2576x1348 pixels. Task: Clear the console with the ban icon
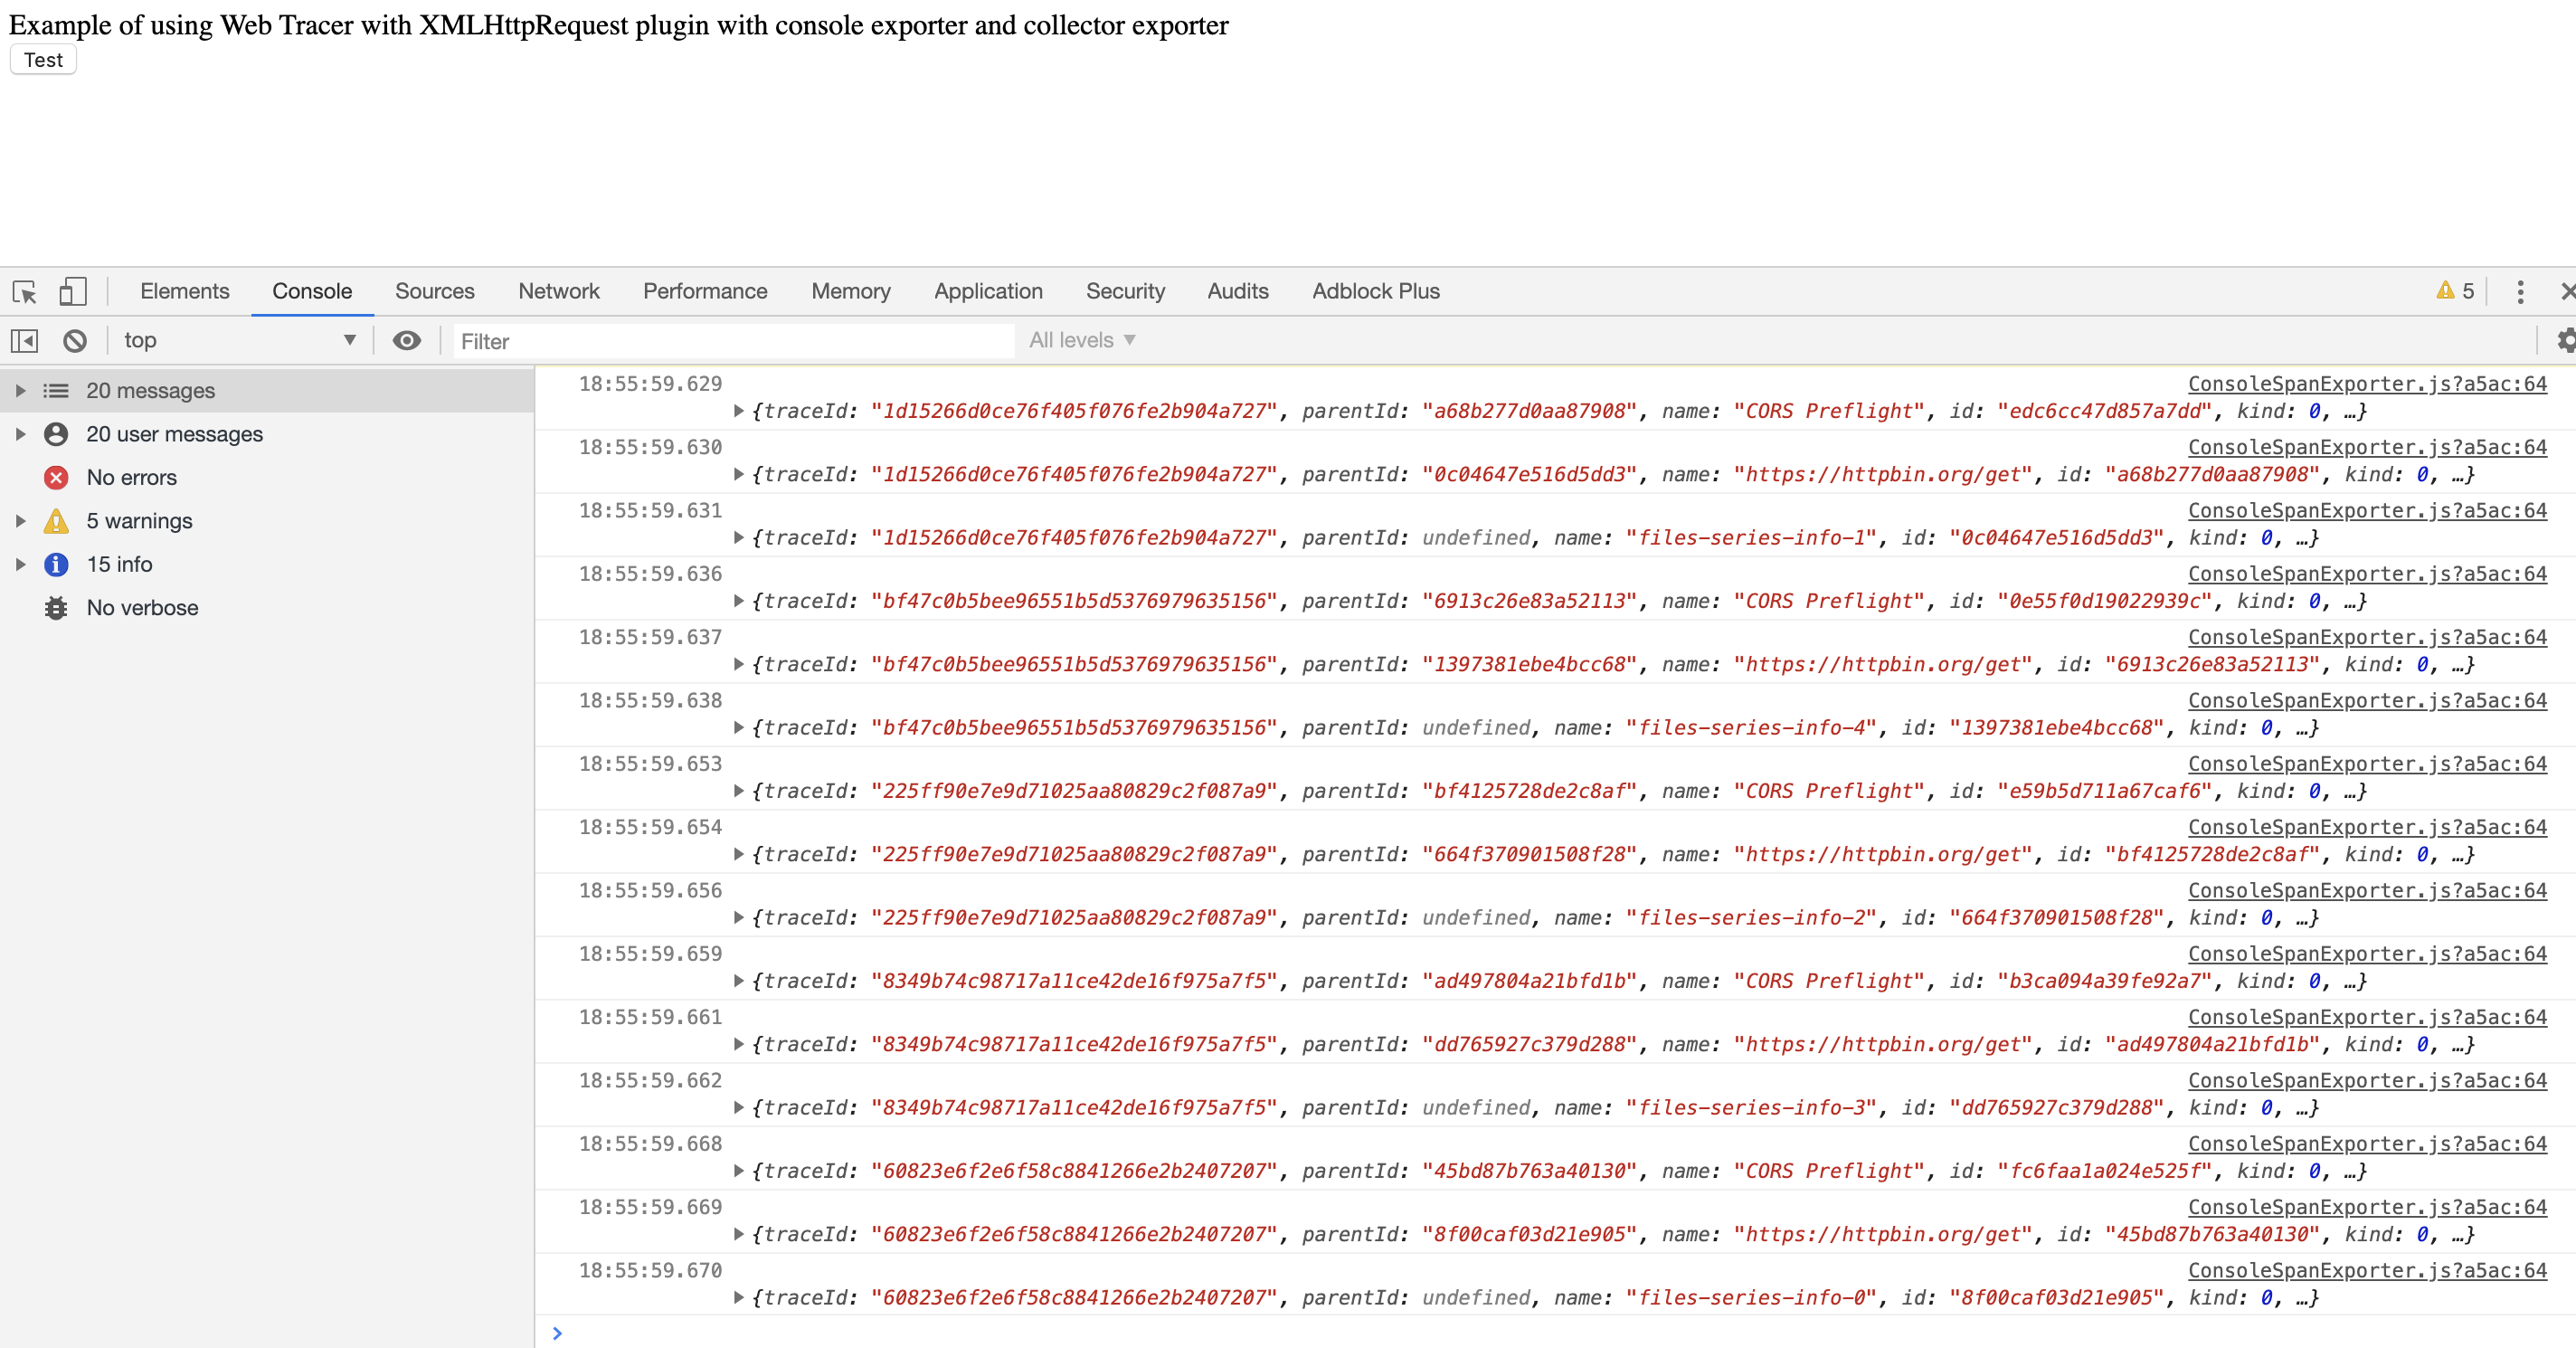75,341
